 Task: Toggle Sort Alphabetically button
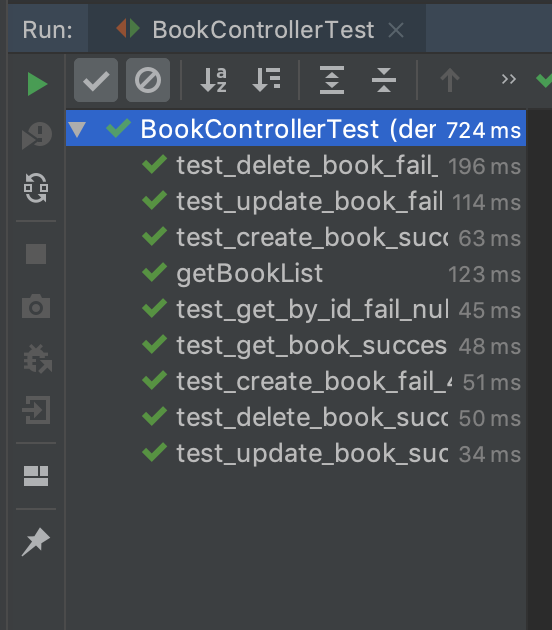coord(213,80)
